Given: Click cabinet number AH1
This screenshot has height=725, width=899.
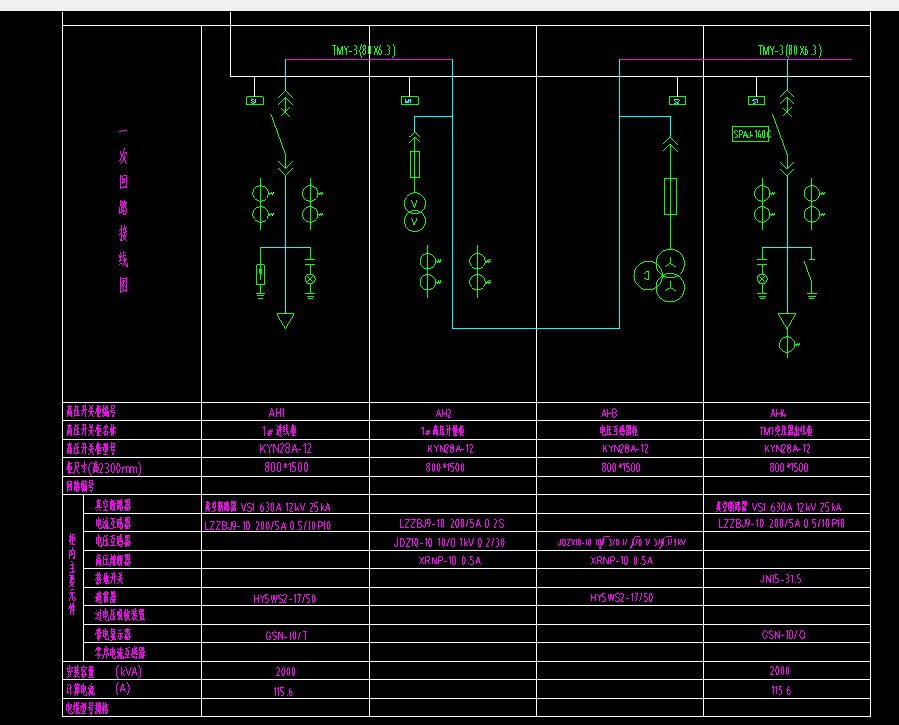Looking at the screenshot, I should pos(276,413).
